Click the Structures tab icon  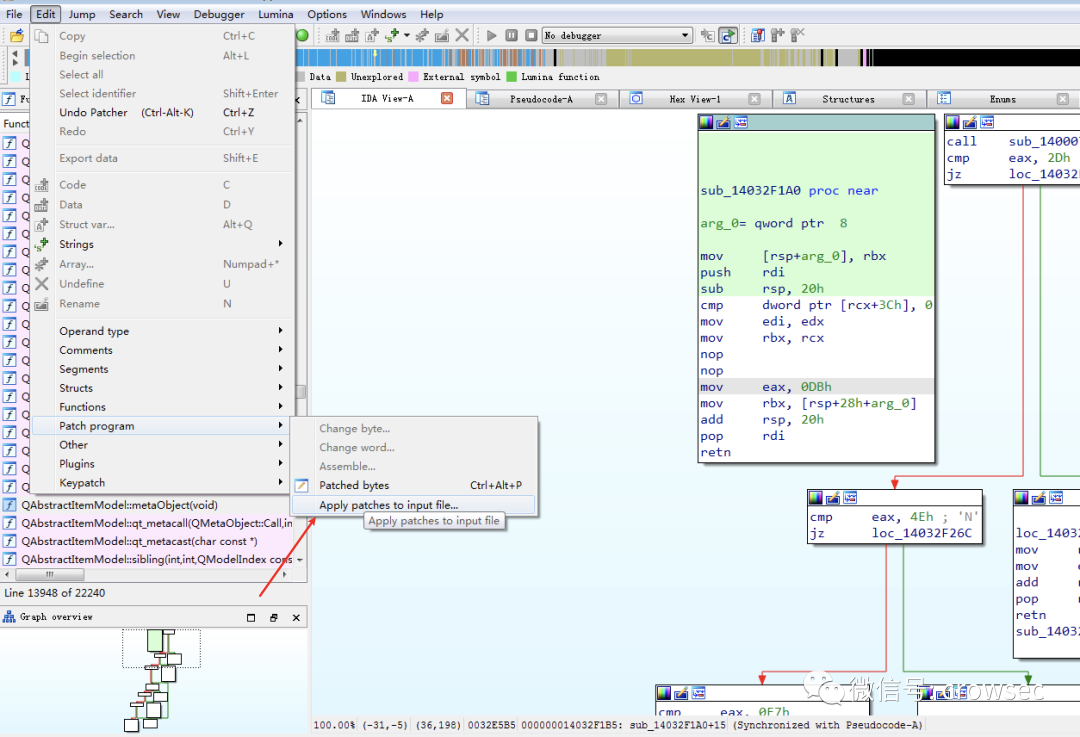click(x=789, y=98)
